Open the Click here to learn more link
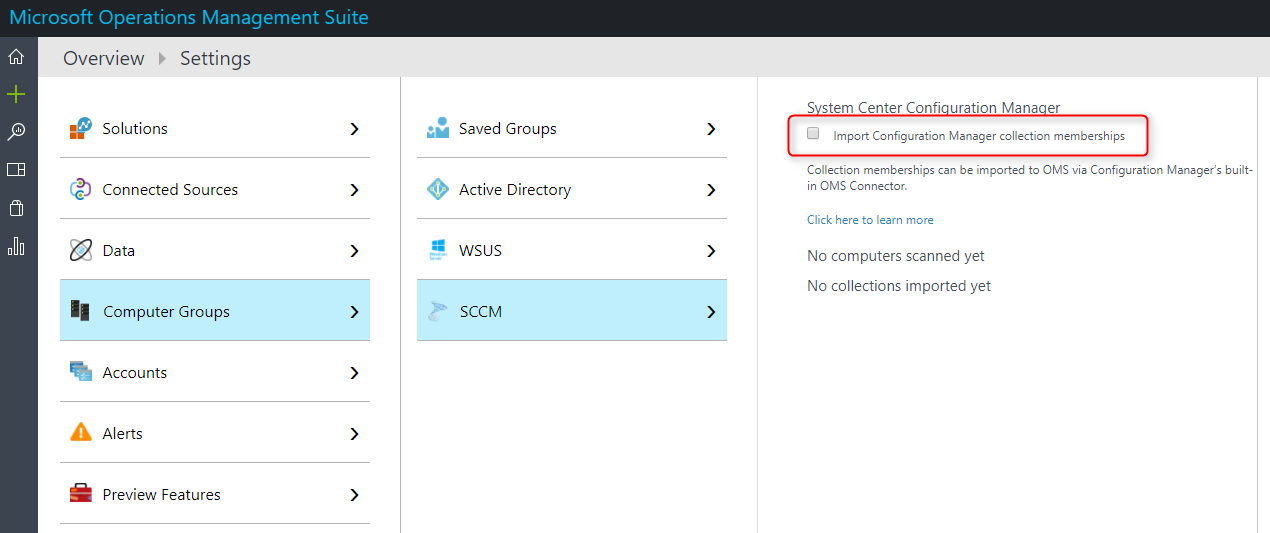Image resolution: width=1270 pixels, height=533 pixels. click(870, 219)
